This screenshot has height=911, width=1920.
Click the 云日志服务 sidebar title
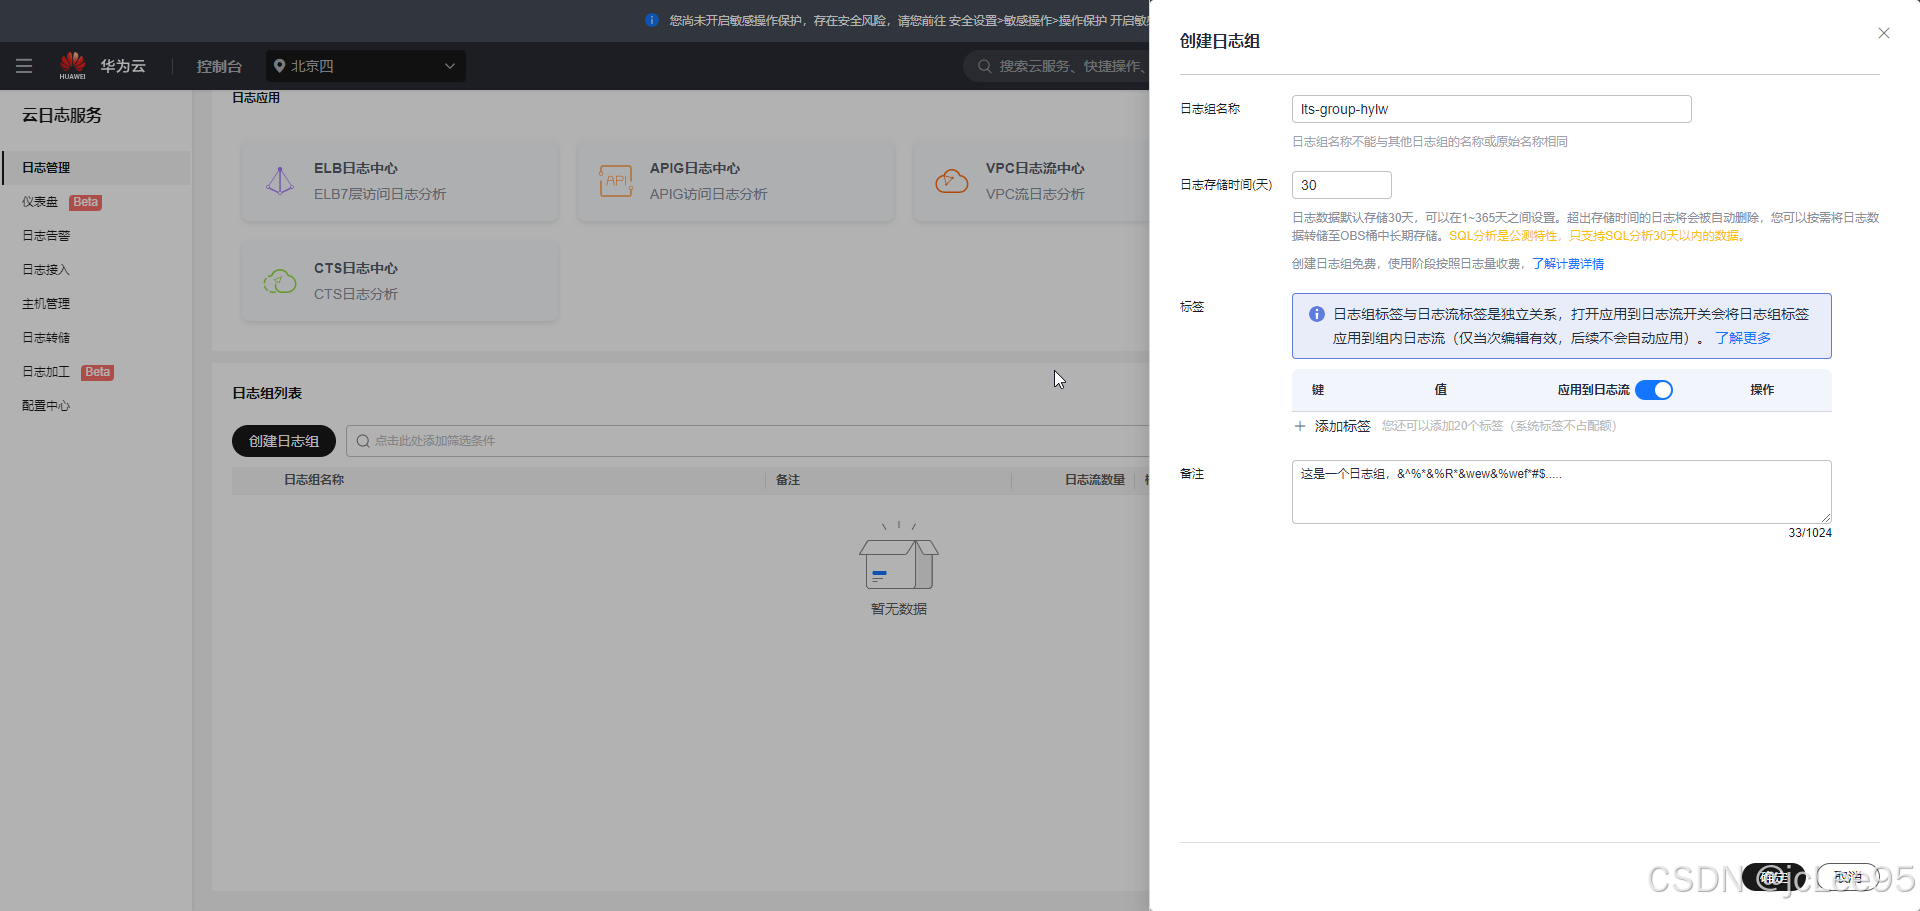coord(62,115)
